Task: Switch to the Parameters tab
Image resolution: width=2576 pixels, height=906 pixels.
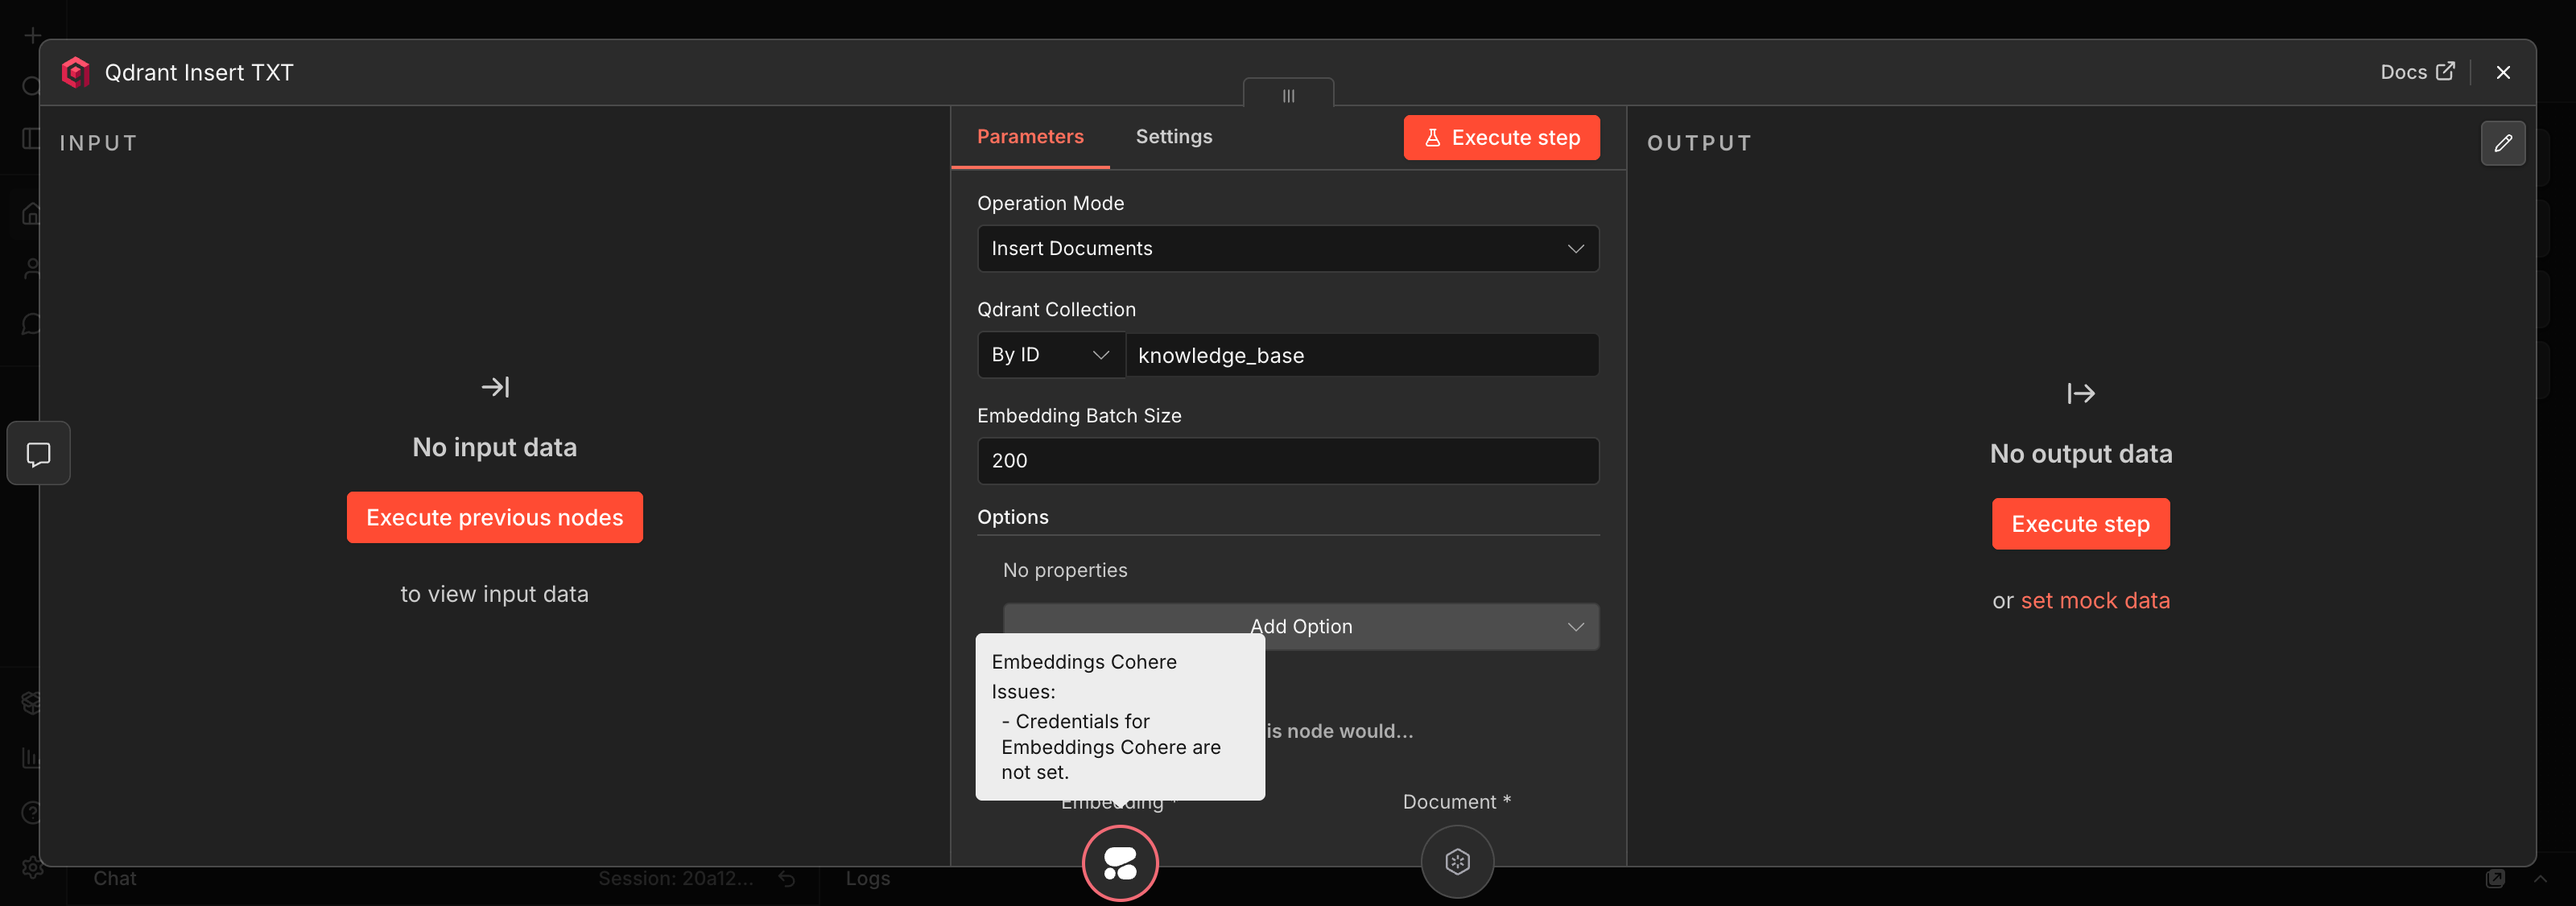Action: [x=1029, y=137]
